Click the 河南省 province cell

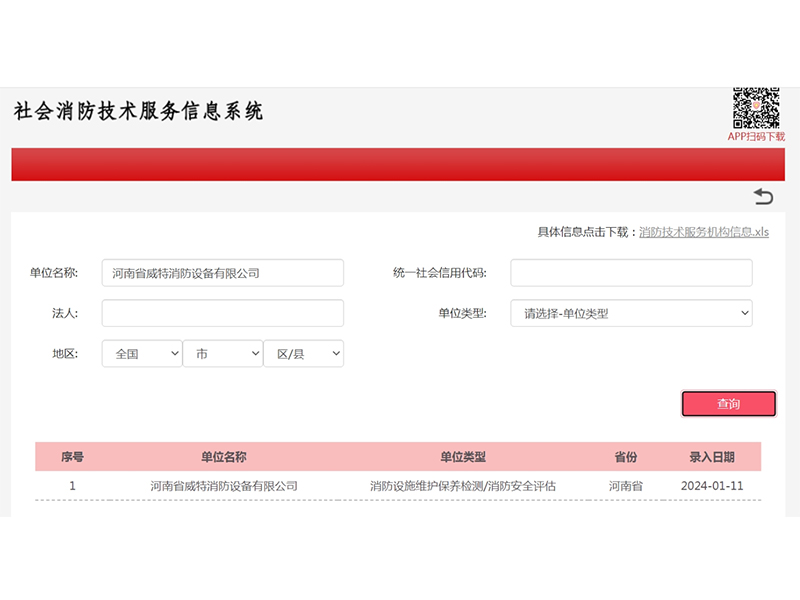(x=626, y=486)
